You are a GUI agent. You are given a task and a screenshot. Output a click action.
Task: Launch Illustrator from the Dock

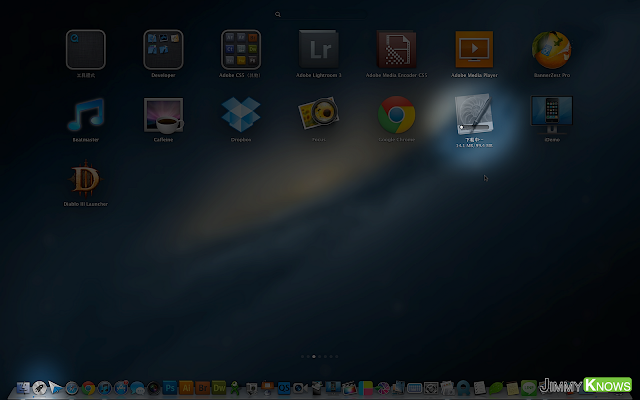pyautogui.click(x=186, y=387)
